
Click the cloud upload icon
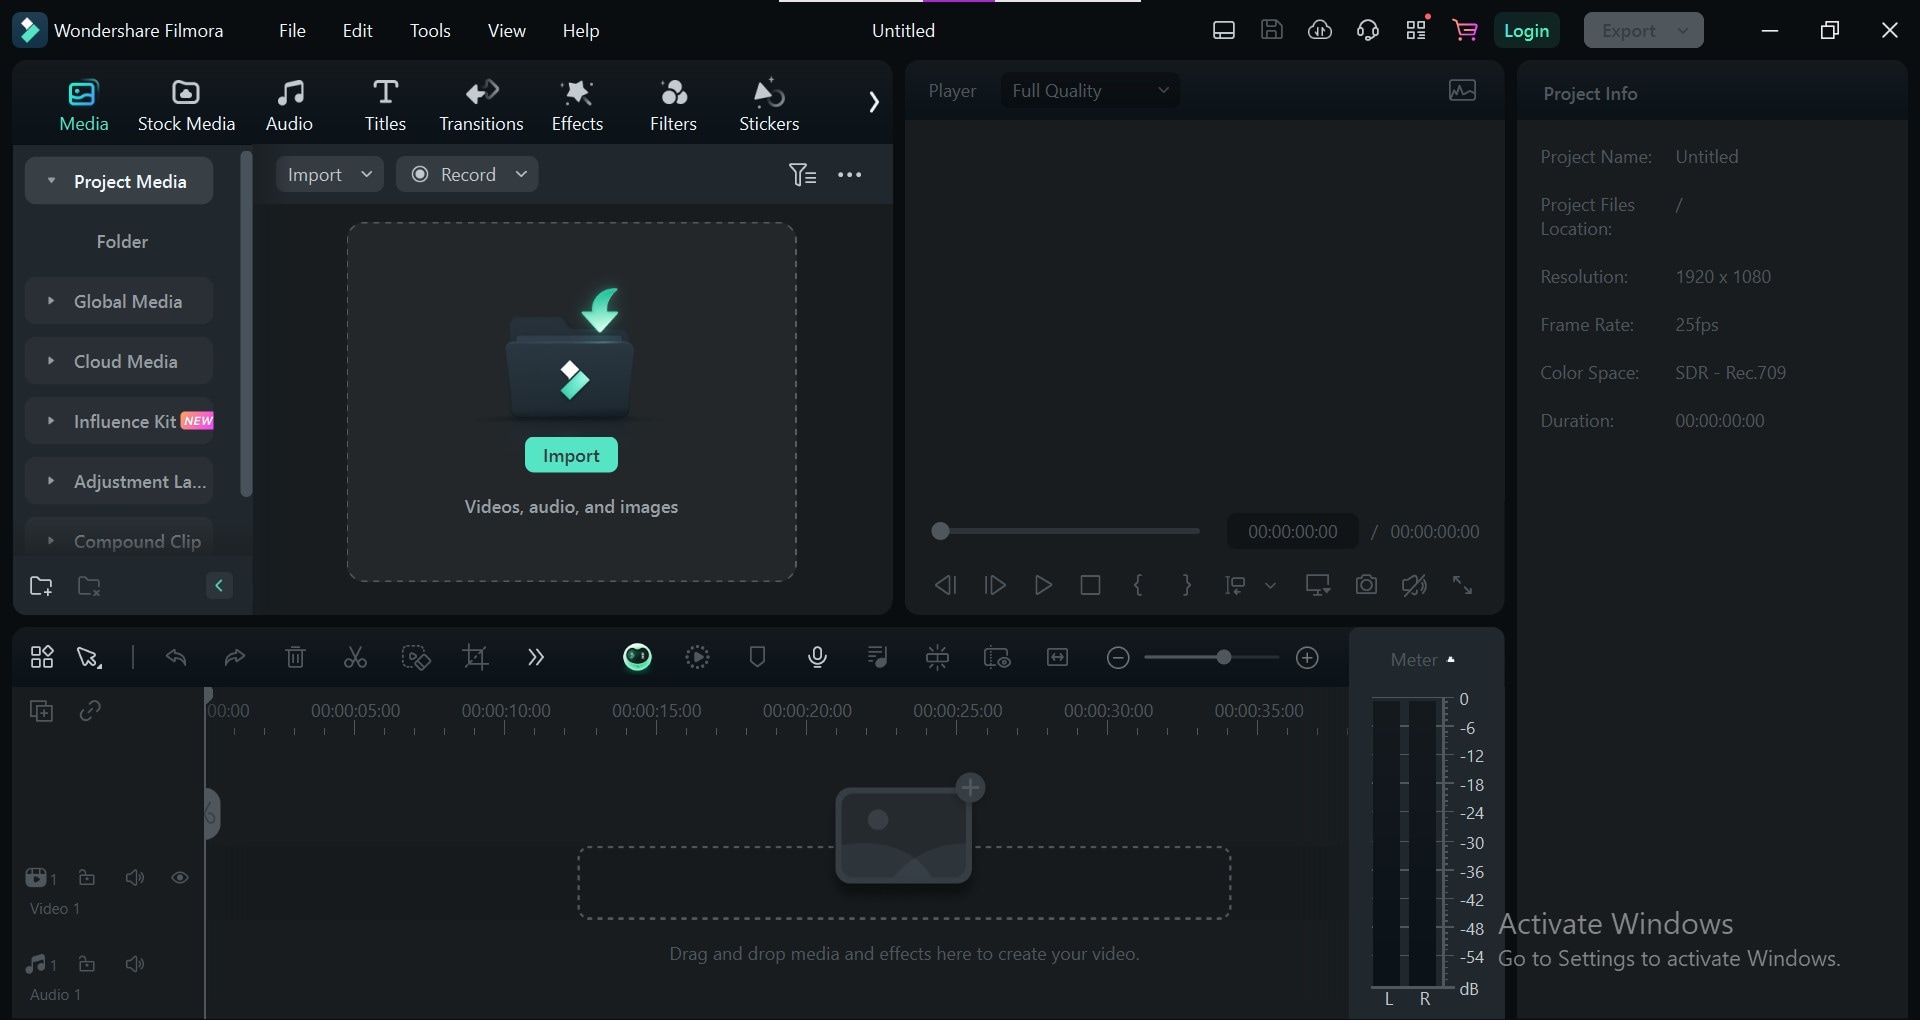pos(1320,30)
